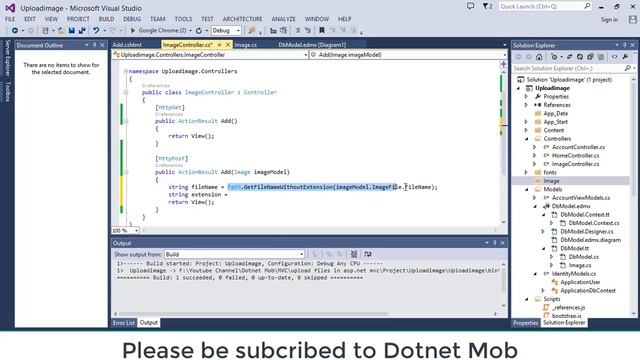Click the Save toolbar icon

[72, 31]
